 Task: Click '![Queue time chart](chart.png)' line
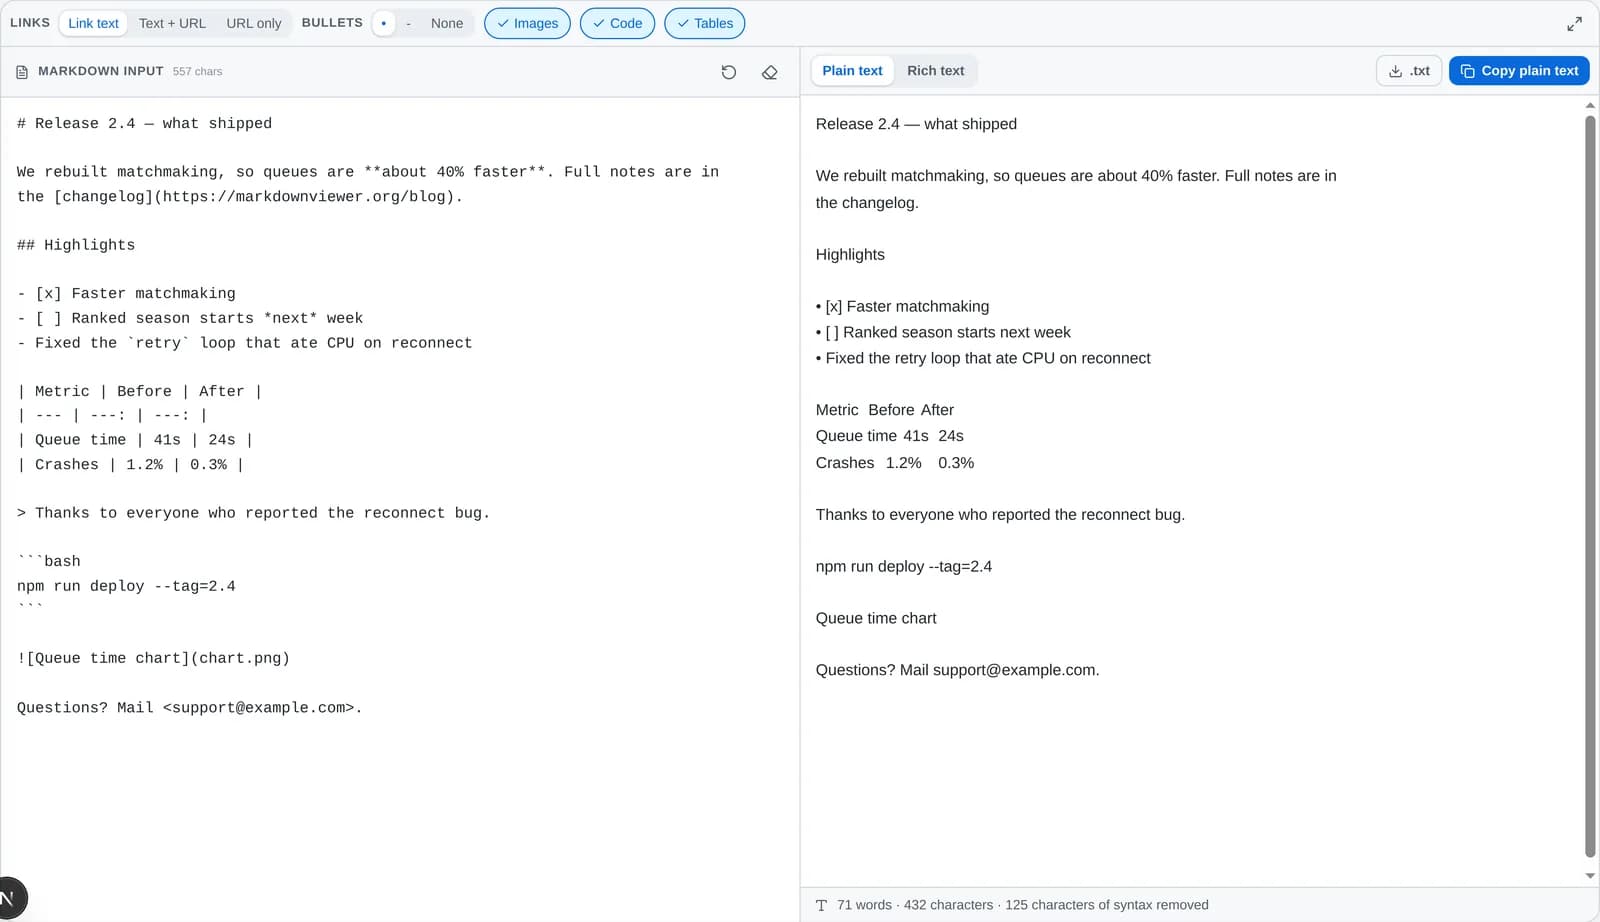click(153, 658)
